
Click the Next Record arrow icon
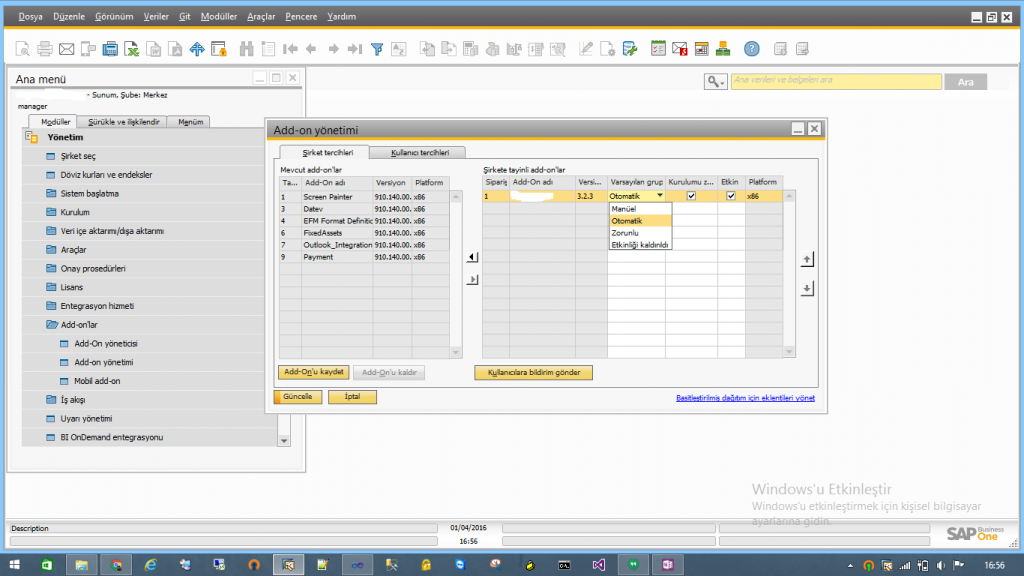(x=332, y=47)
